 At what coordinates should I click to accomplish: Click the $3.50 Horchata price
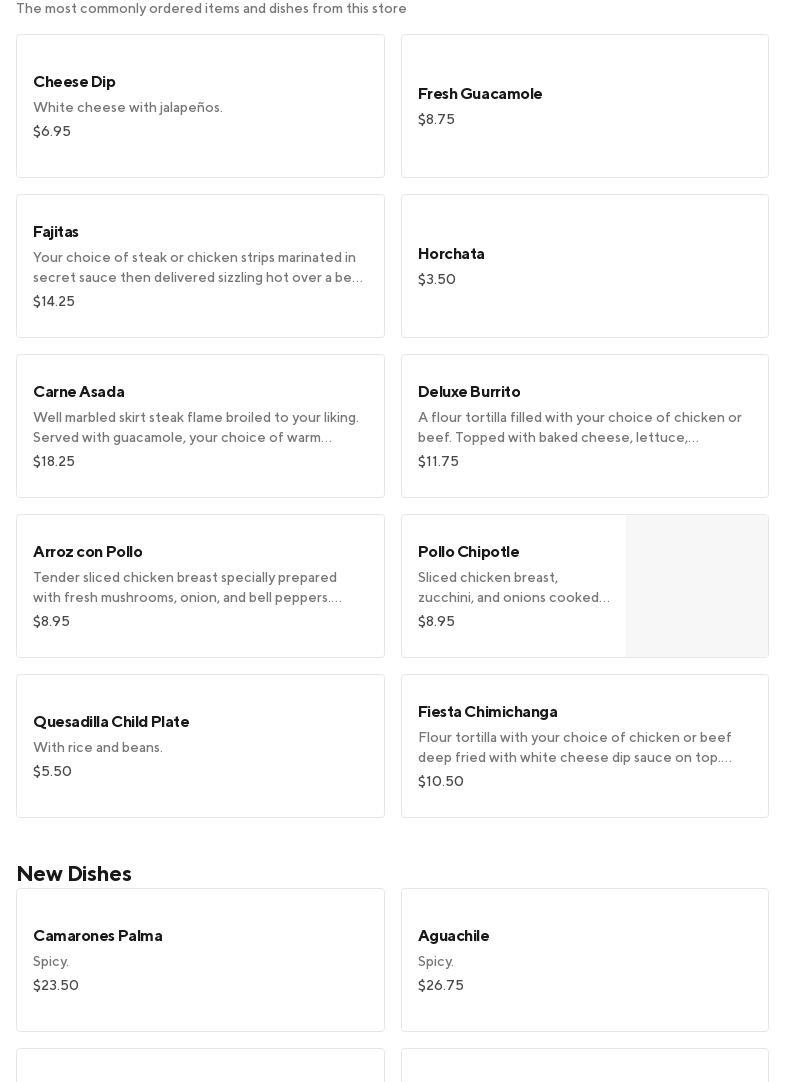pos(437,279)
